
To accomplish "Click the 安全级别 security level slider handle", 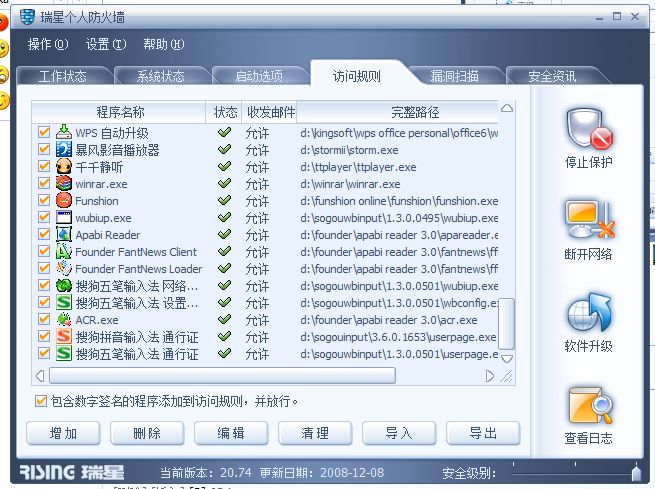I will click(636, 473).
